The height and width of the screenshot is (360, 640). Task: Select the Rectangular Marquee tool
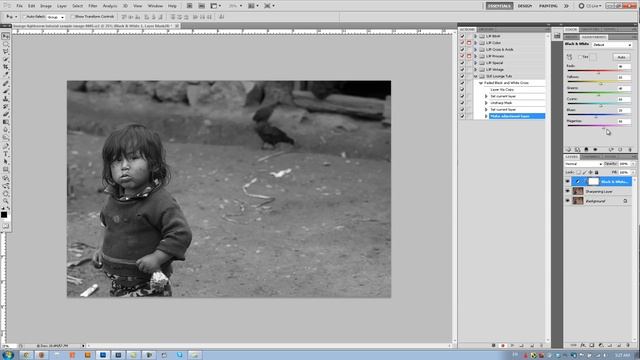5,44
